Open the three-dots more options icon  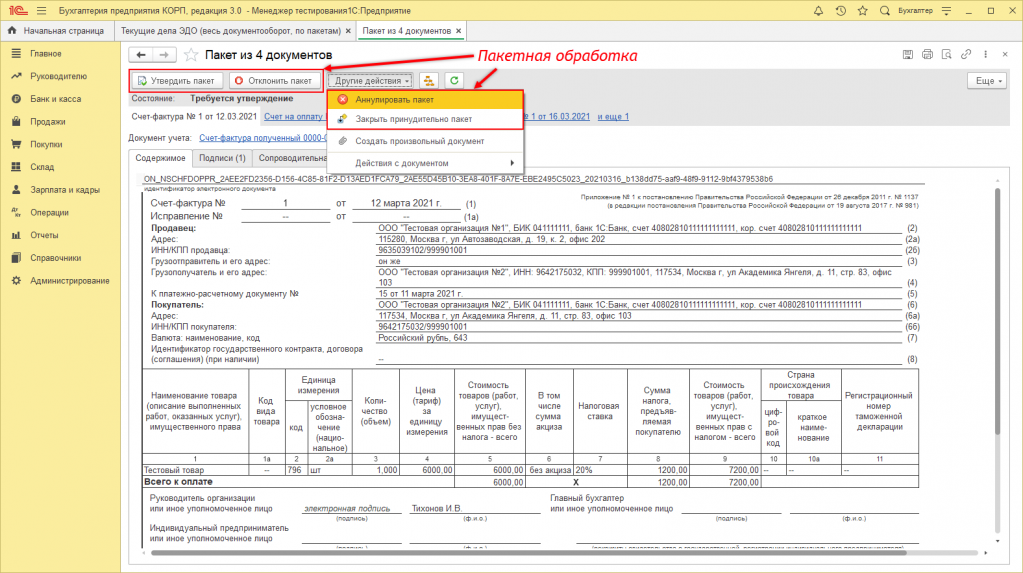(986, 55)
